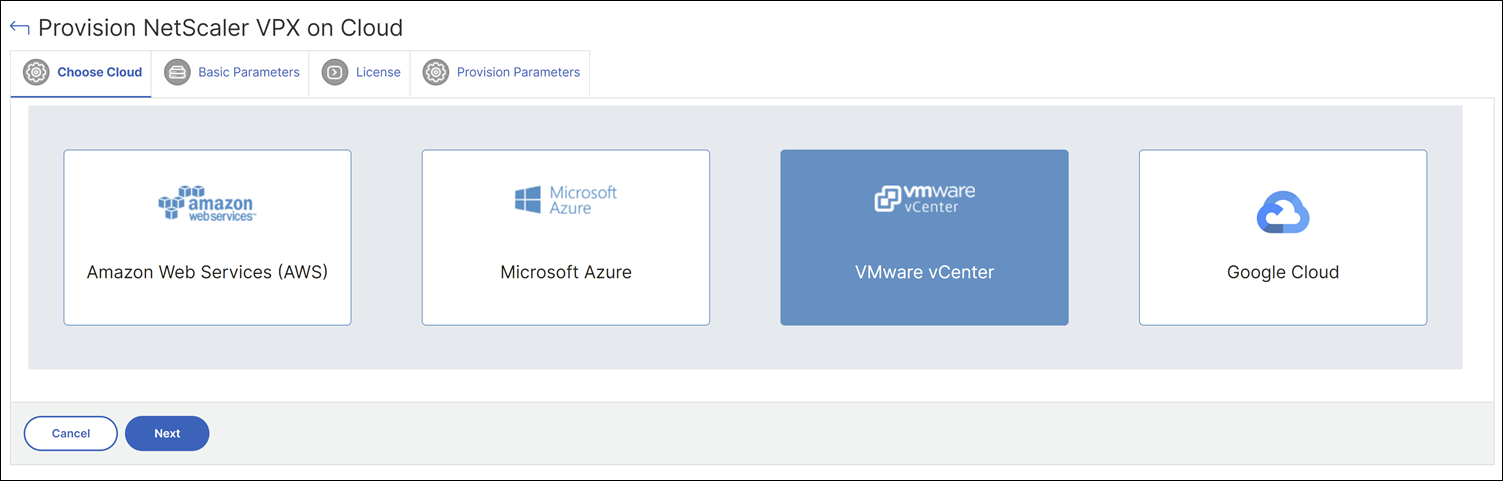
Task: Click the Provision NetScaler VPX on Cloud title
Action: [220, 28]
